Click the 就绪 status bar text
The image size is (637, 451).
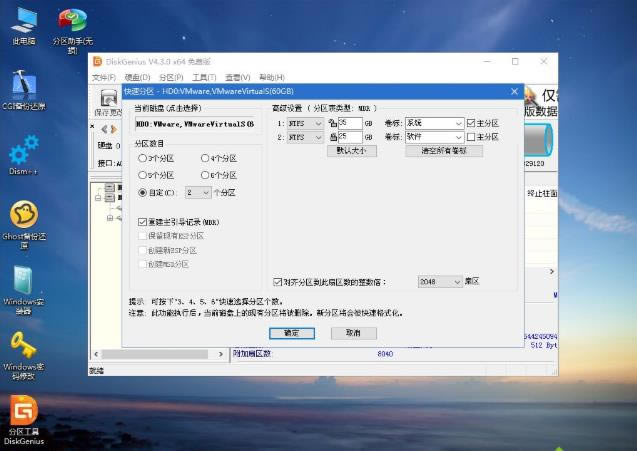[97, 371]
